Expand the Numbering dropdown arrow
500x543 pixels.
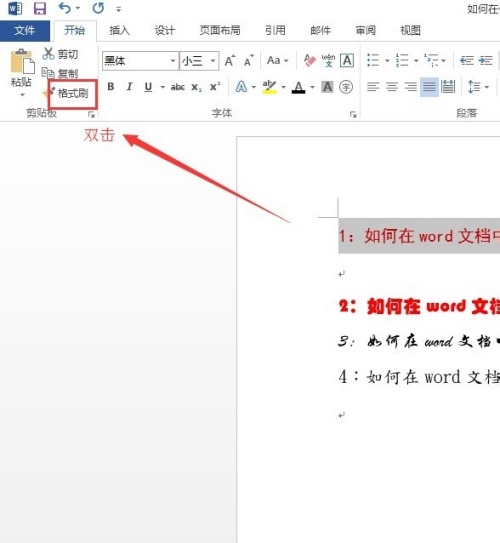click(416, 61)
